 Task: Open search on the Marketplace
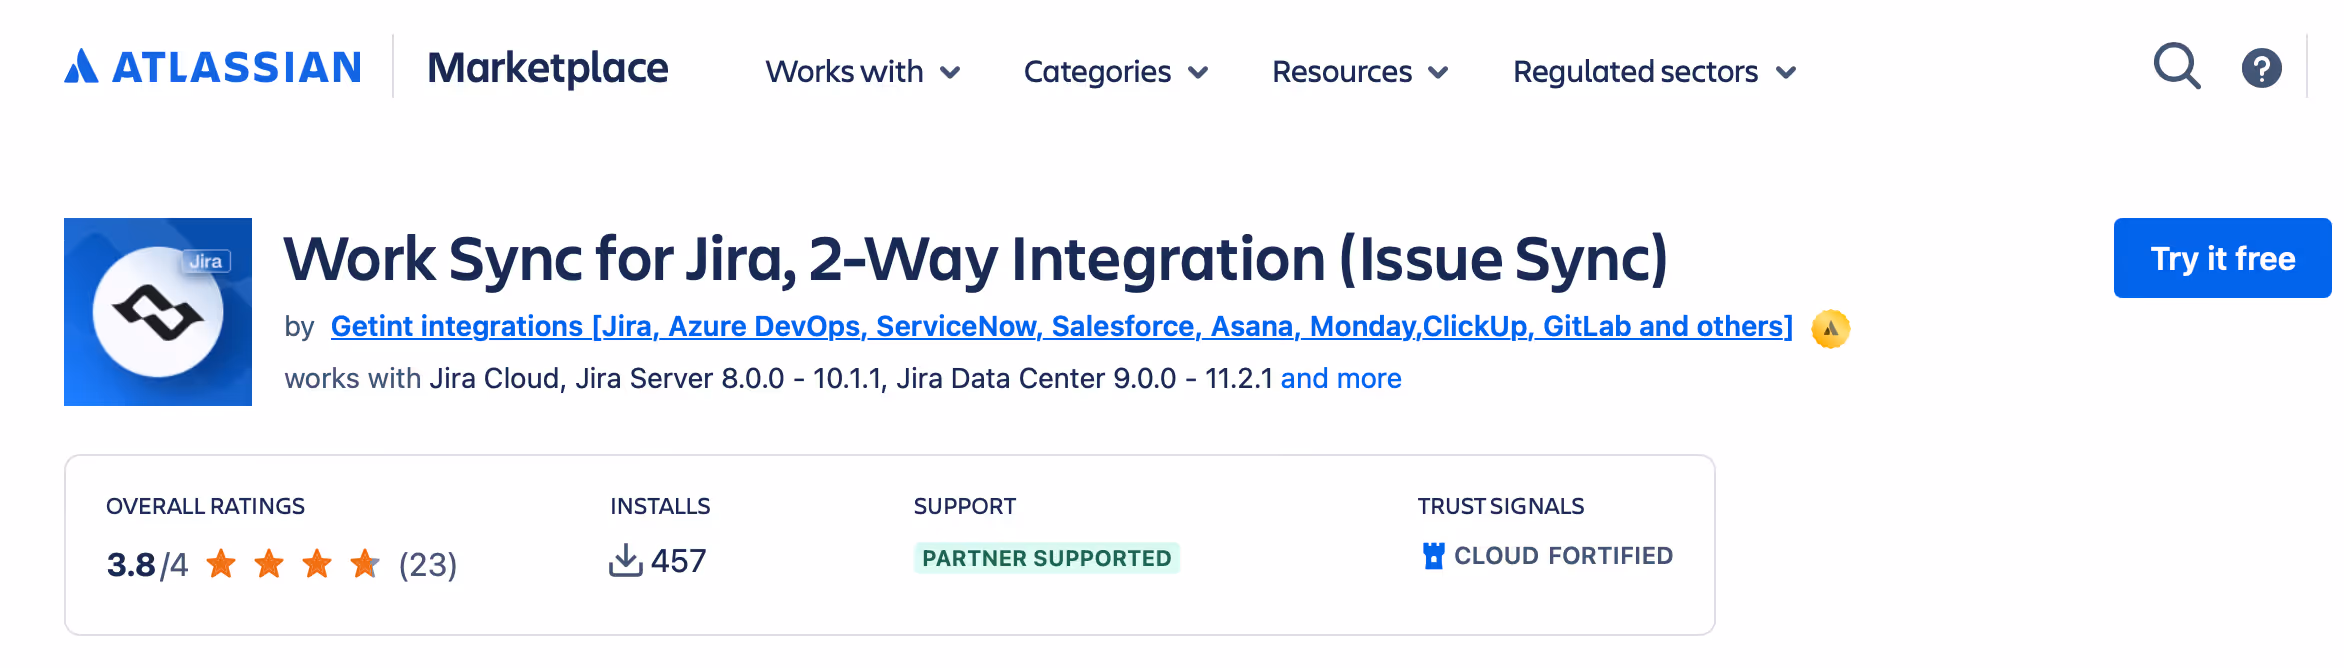coord(2176,66)
